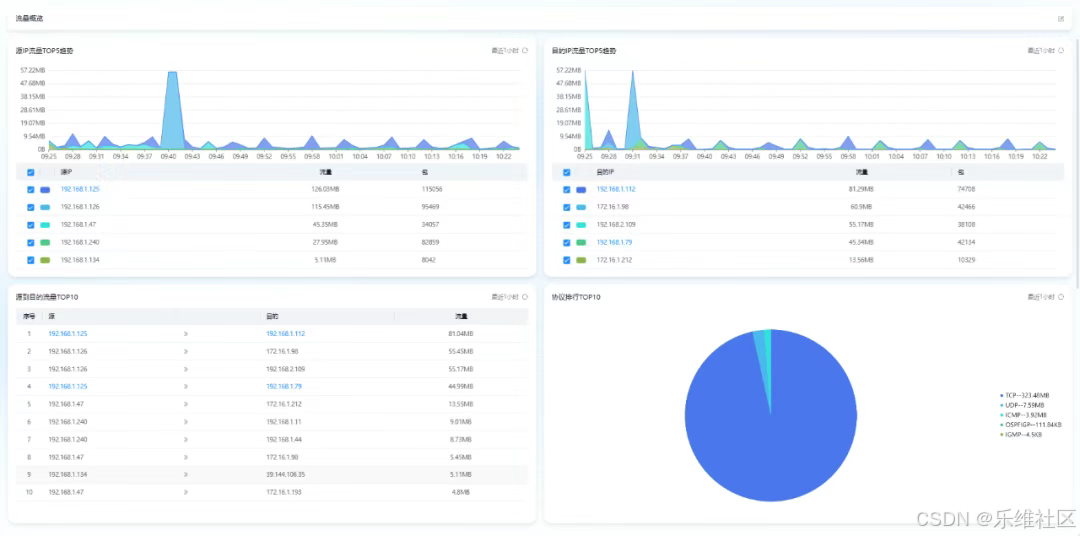Click the edit icon on 流量概览 bar

point(1061,19)
